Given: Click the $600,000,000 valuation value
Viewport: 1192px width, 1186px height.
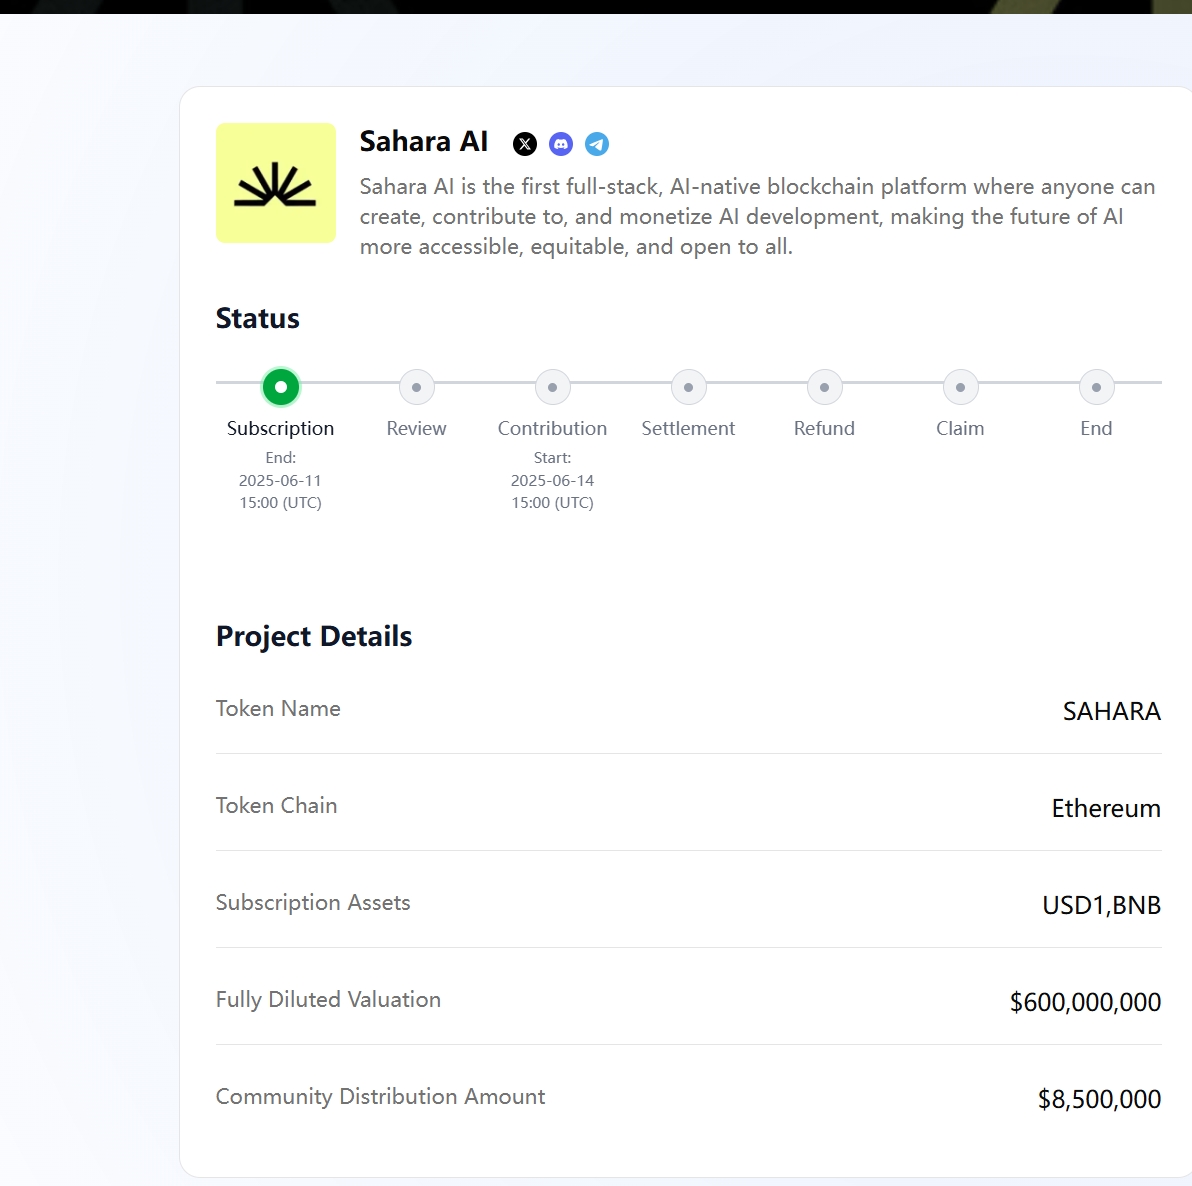Looking at the screenshot, I should (x=1086, y=1002).
